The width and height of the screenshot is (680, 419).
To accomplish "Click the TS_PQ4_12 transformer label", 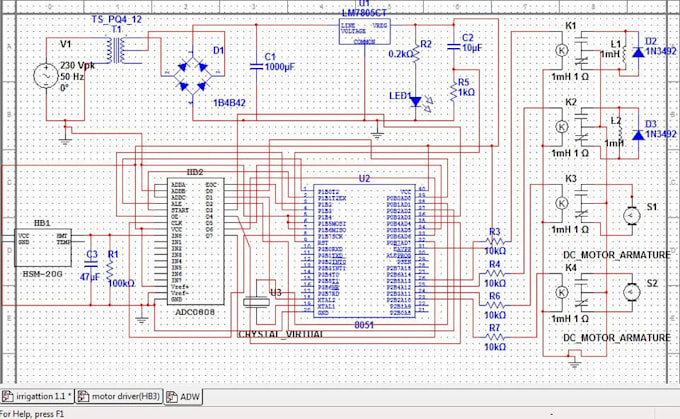I will pyautogui.click(x=116, y=20).
